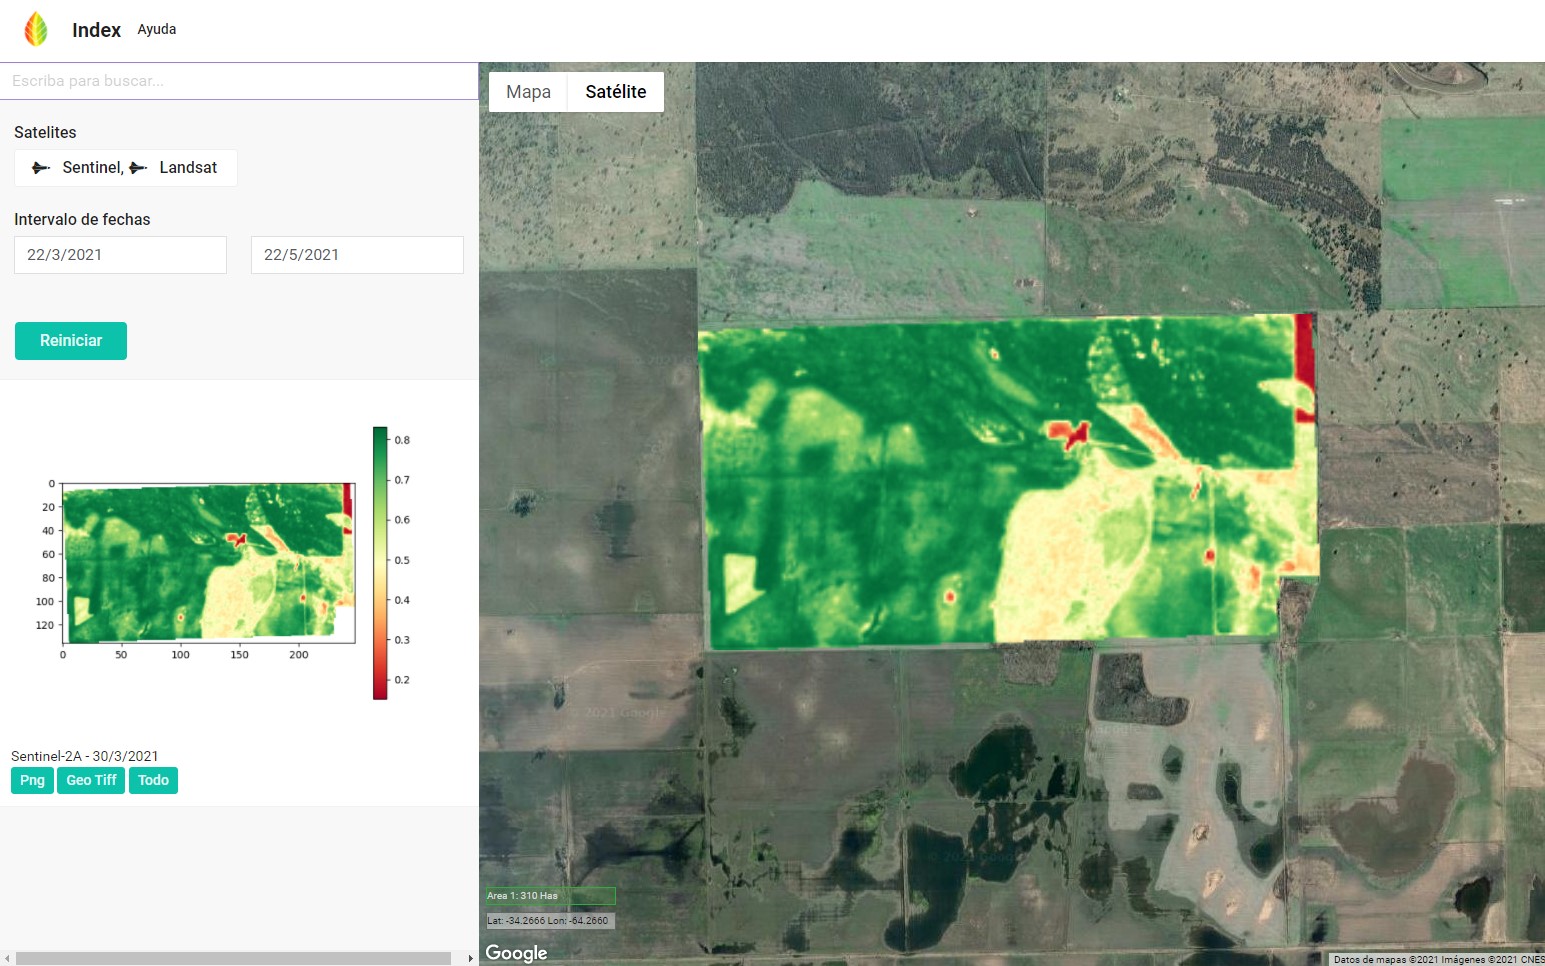Click the NDVI plot thumbnail
Image resolution: width=1545 pixels, height=966 pixels.
click(x=208, y=562)
